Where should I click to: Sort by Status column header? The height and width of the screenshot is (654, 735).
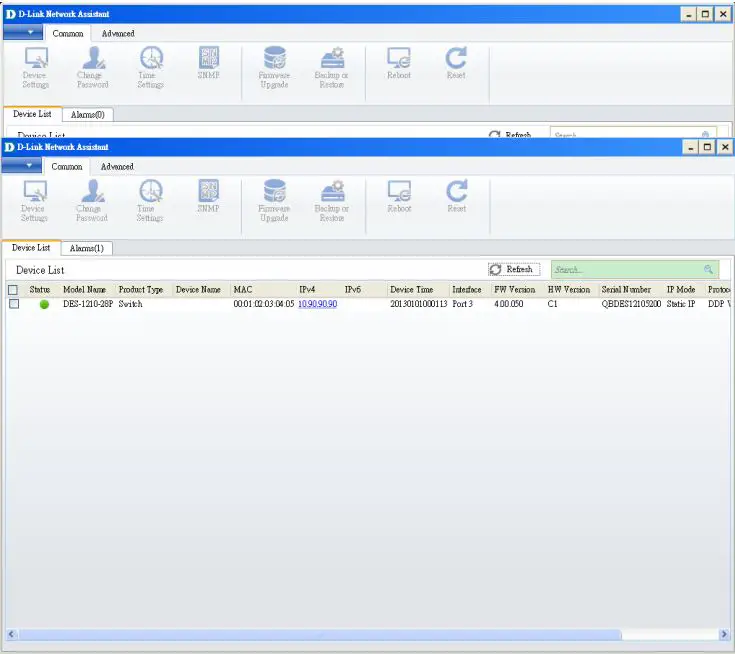(39, 290)
